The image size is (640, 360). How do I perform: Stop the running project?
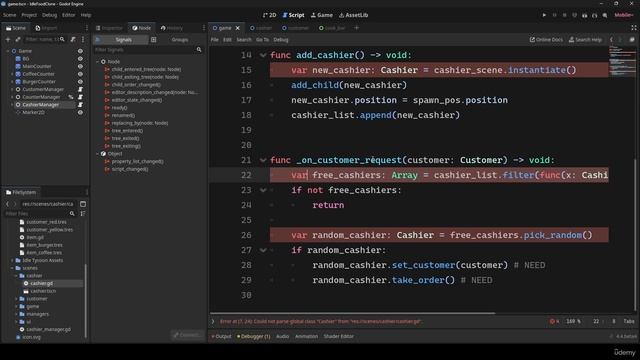[x=564, y=15]
